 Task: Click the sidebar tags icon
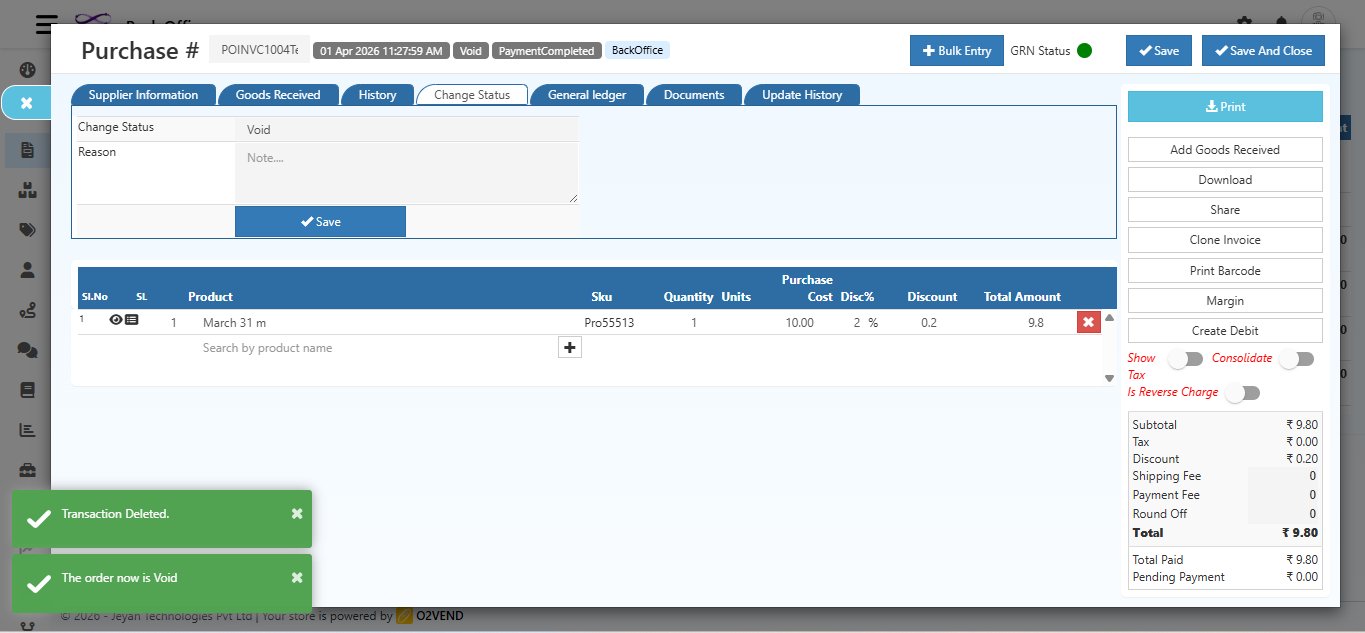(x=27, y=229)
